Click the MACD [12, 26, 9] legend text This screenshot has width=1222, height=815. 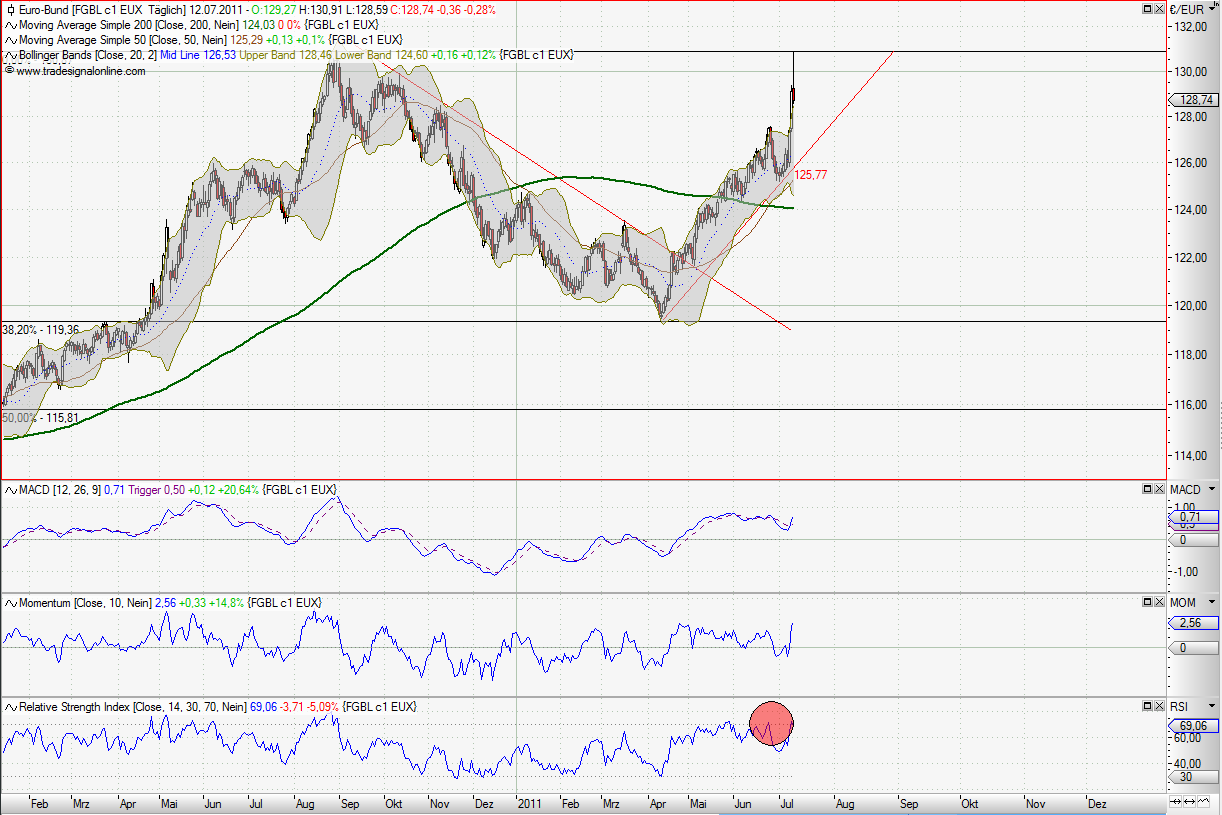[60, 490]
